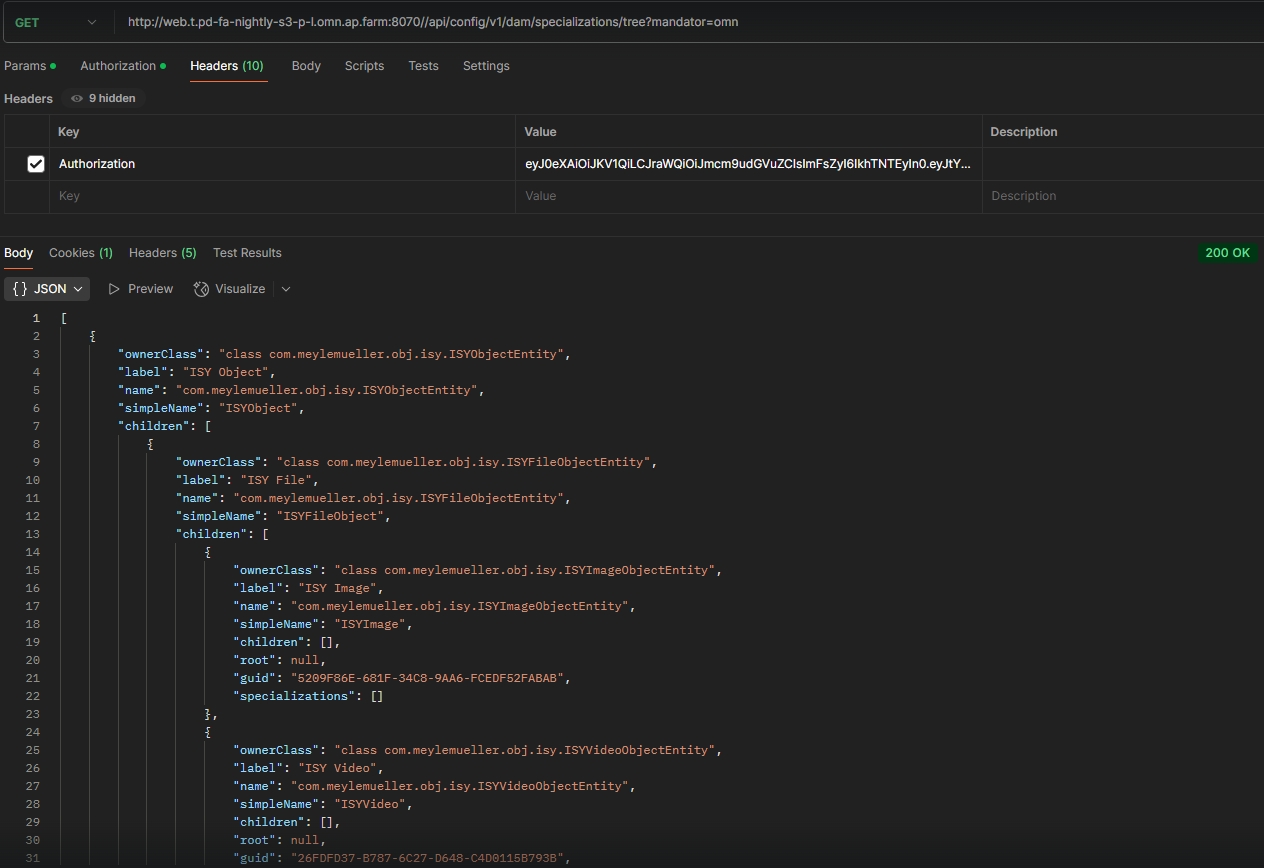Open the response Cookies tab
This screenshot has width=1264, height=868.
pos(80,253)
